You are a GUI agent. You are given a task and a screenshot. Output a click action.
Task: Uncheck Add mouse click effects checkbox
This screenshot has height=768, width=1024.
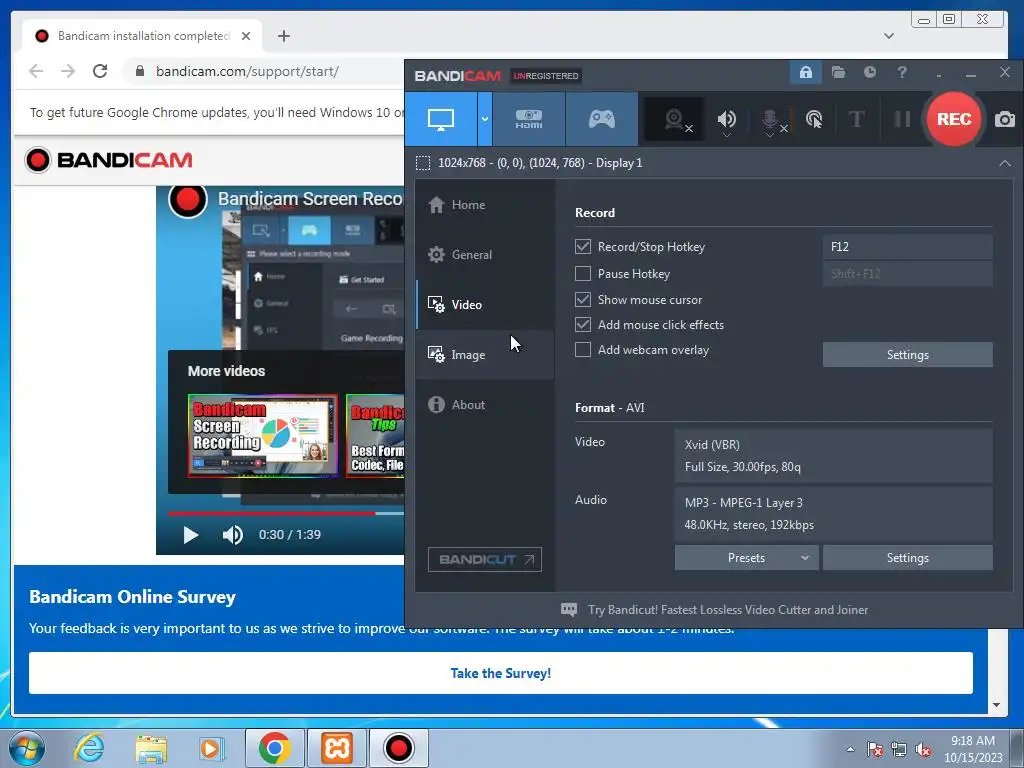click(x=583, y=325)
